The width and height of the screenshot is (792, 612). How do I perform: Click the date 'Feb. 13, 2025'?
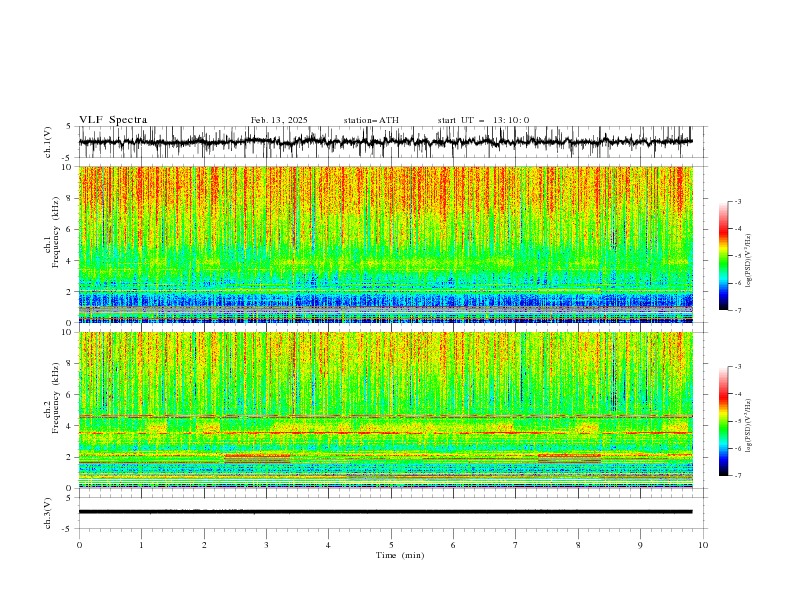coord(279,120)
